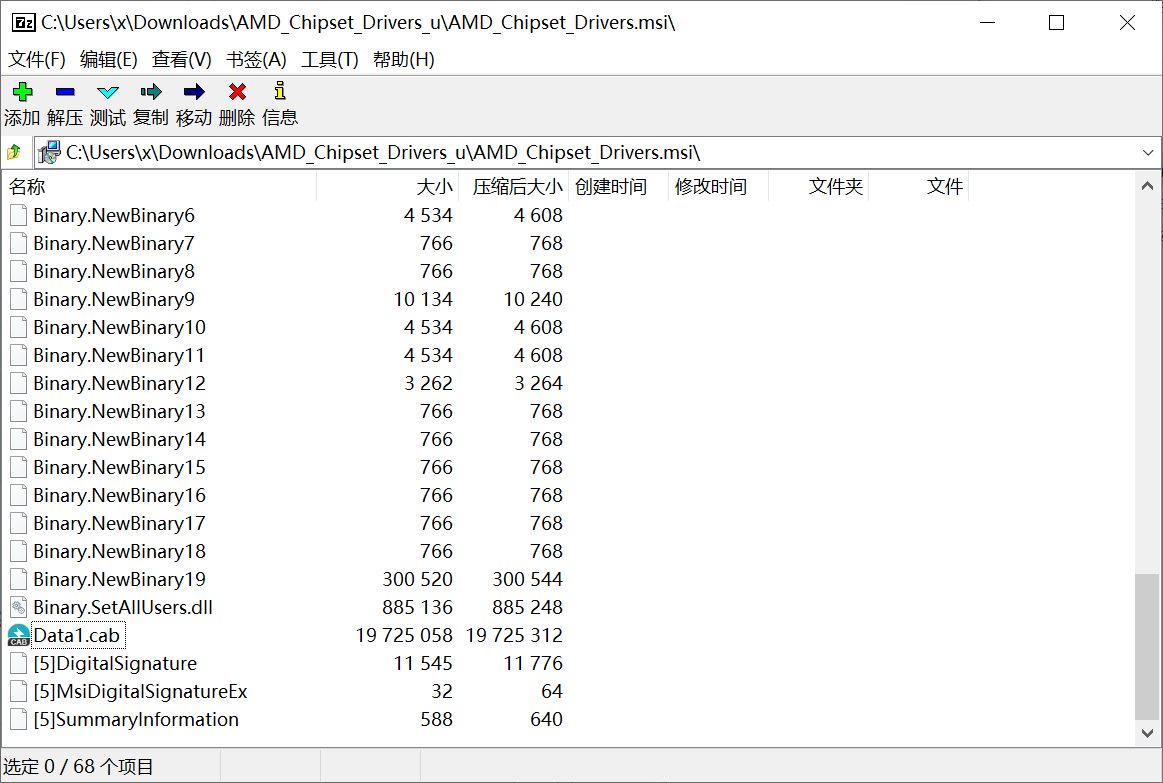This screenshot has width=1163, height=783.
Task: Click scrollbar up arrow in file list
Action: (x=1147, y=186)
